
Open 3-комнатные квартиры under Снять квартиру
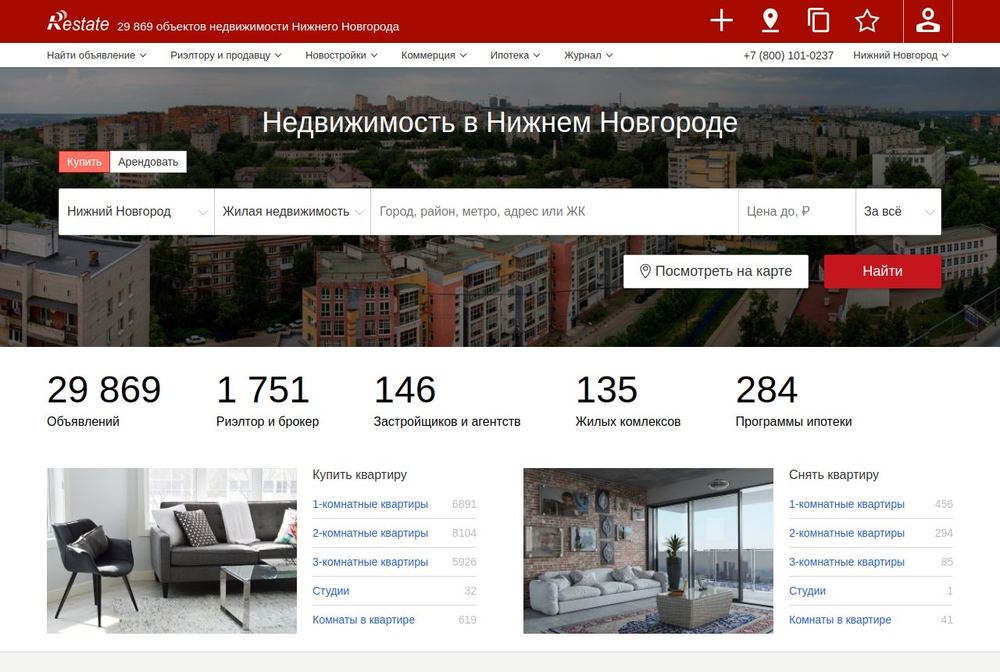[x=846, y=562]
